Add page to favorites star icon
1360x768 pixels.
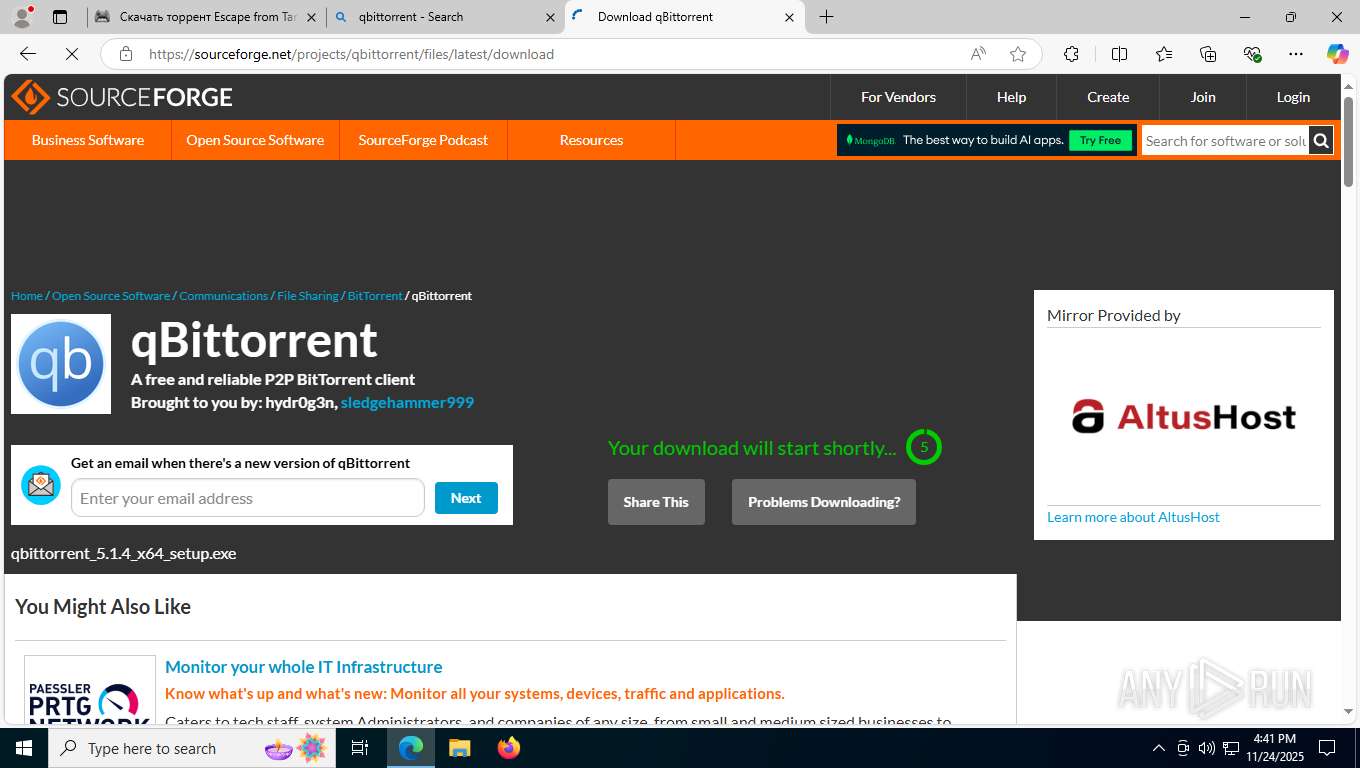point(1018,54)
